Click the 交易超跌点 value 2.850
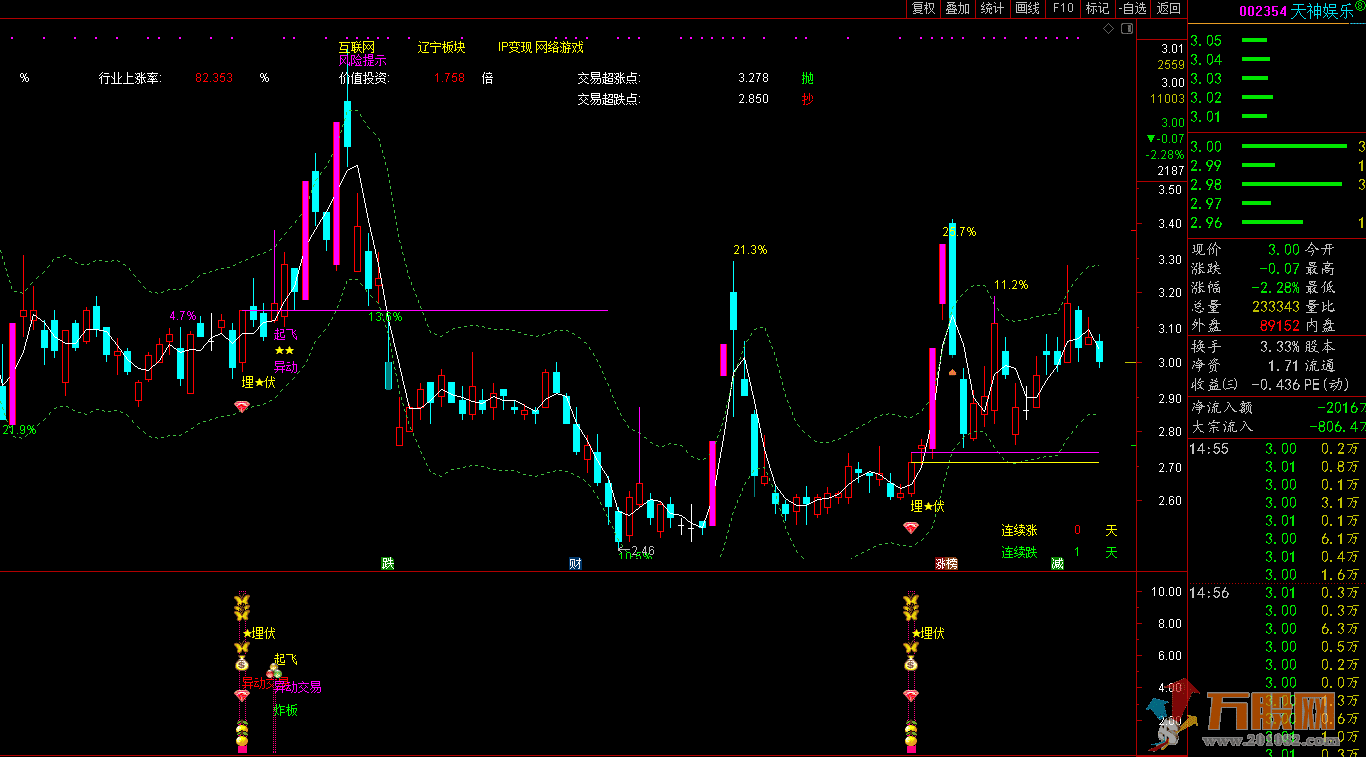The image size is (1366, 757). [x=753, y=99]
